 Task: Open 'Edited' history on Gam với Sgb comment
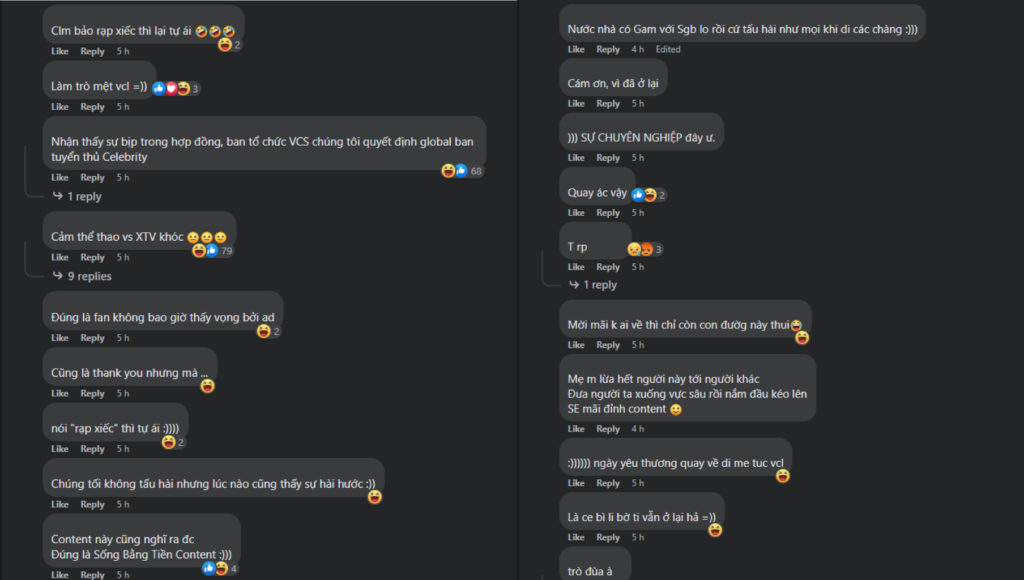[x=668, y=50]
